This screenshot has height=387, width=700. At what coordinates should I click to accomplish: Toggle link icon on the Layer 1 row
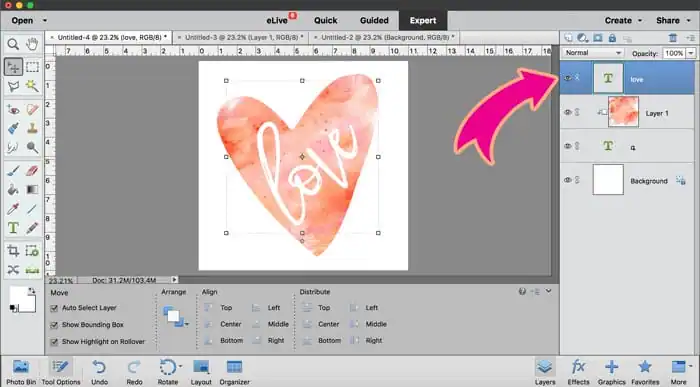[577, 112]
